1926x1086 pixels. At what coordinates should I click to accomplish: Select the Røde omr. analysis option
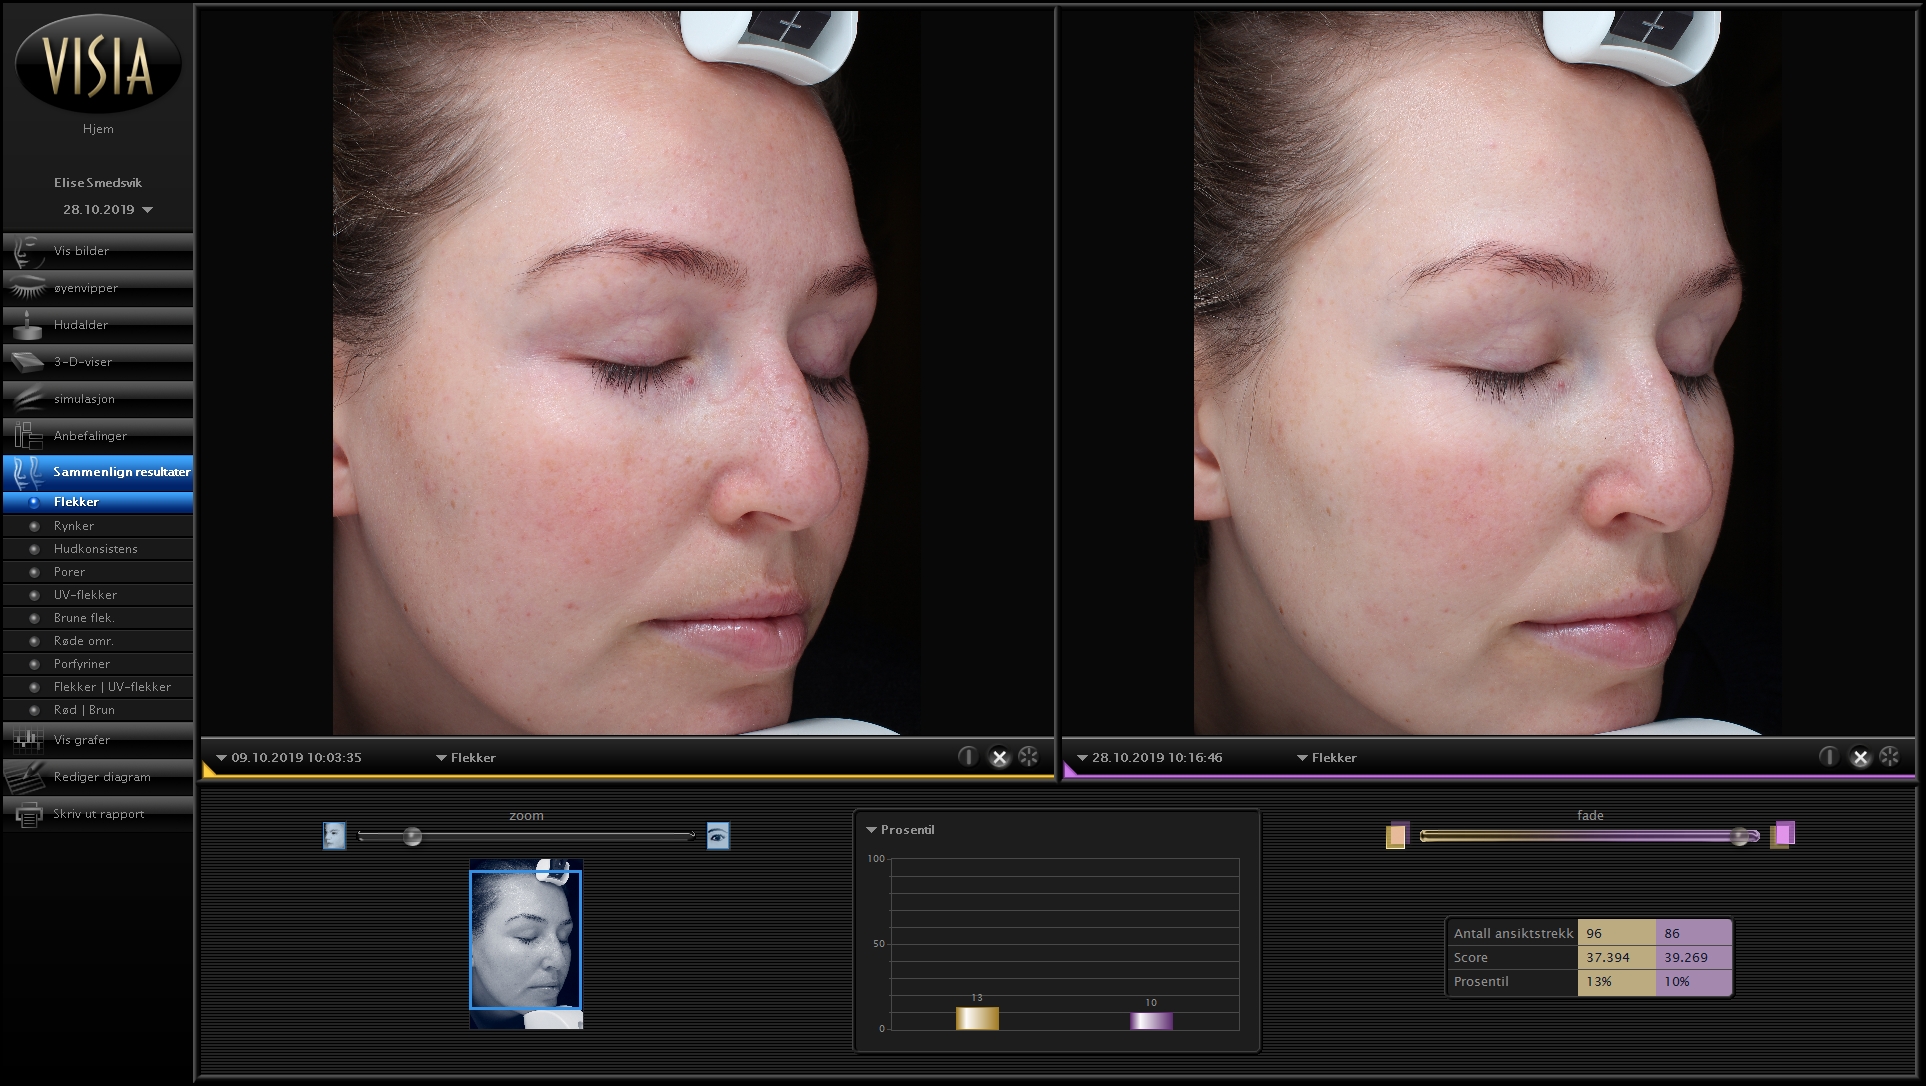click(98, 641)
